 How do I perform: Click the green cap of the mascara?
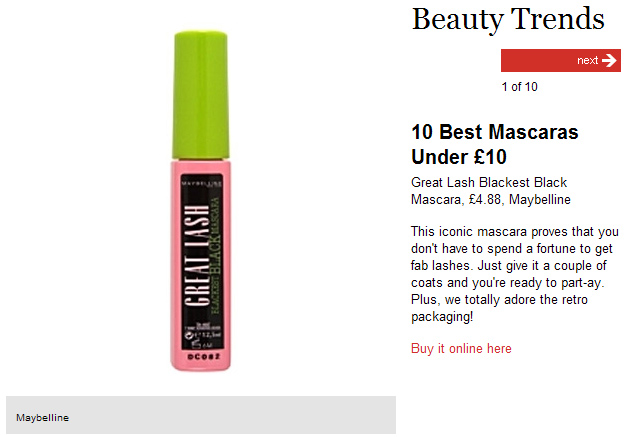(201, 95)
